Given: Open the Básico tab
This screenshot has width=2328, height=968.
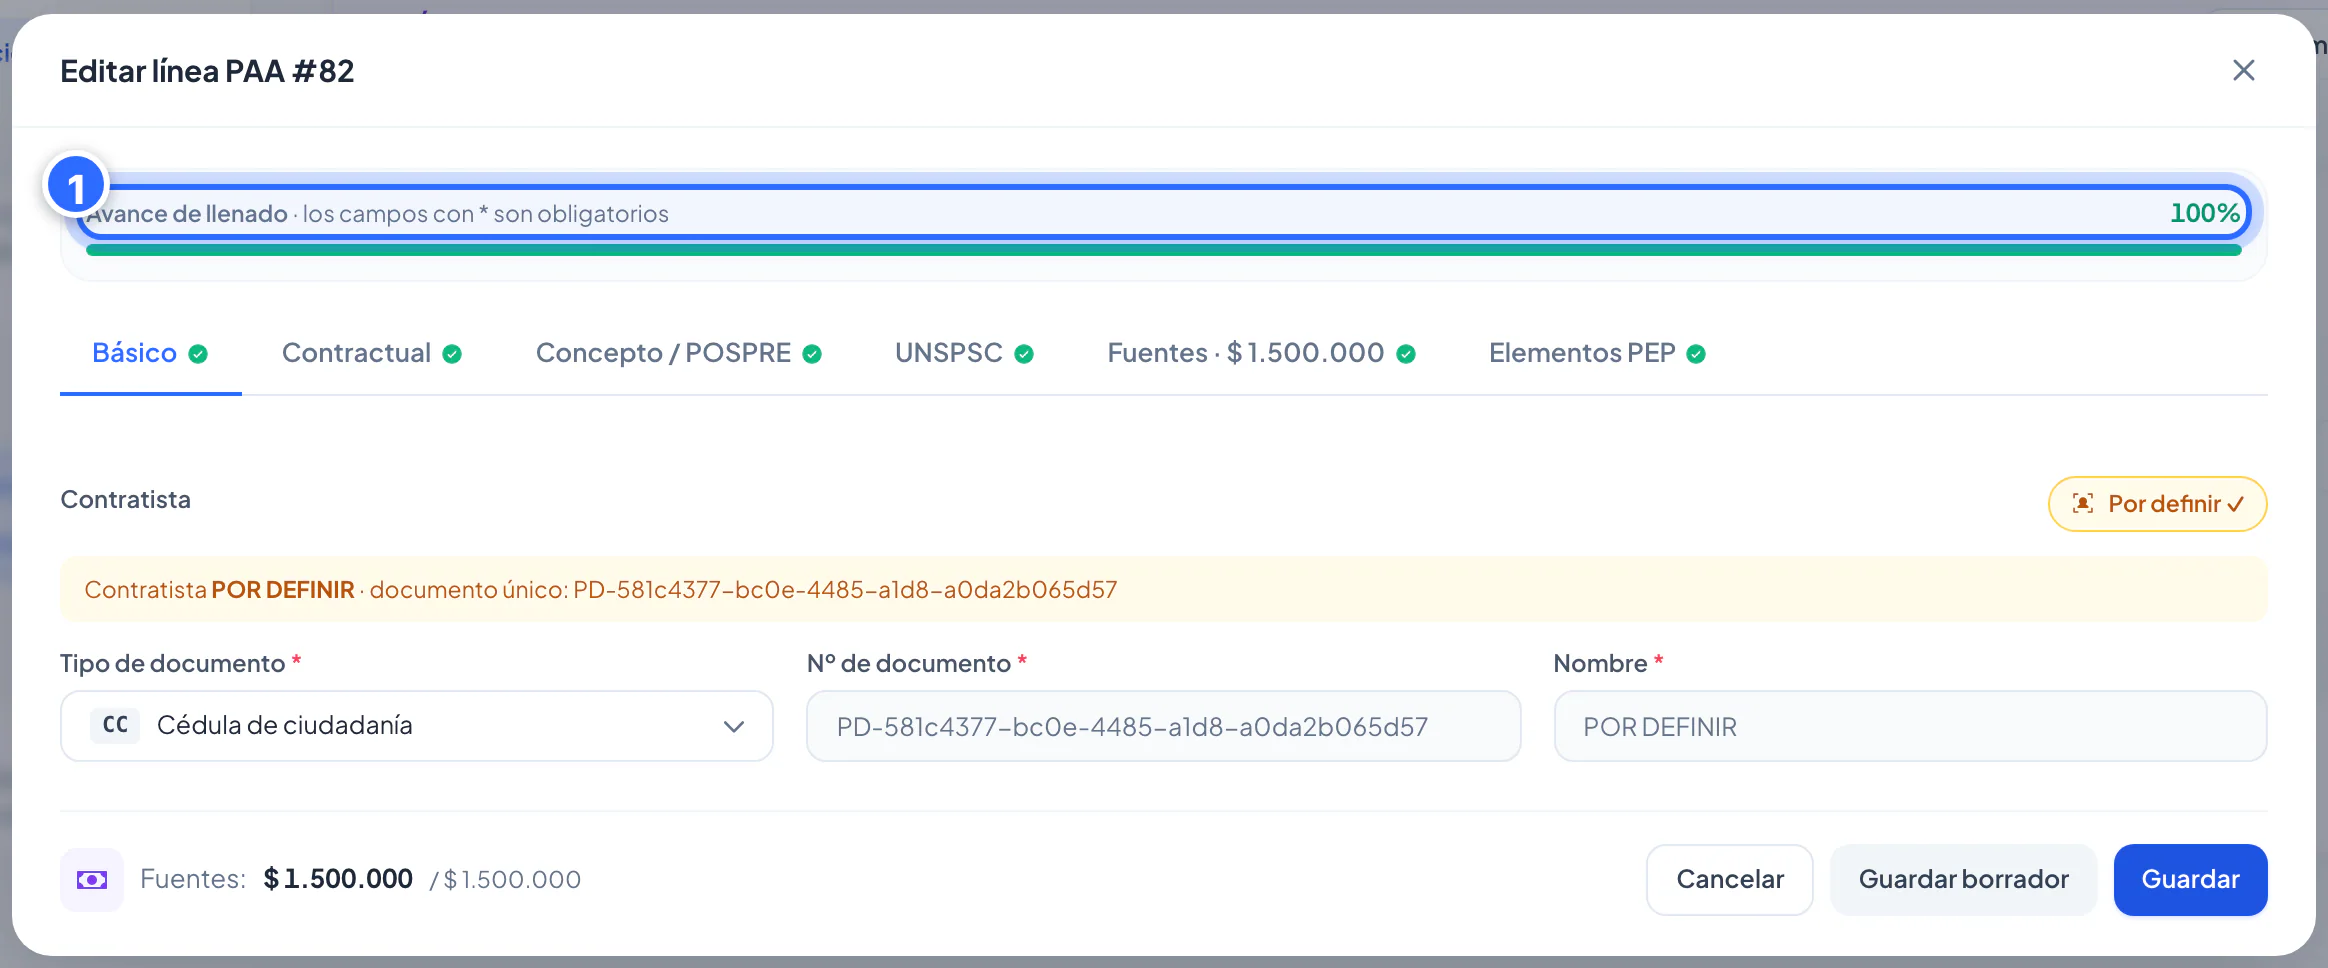Looking at the screenshot, I should pos(150,353).
